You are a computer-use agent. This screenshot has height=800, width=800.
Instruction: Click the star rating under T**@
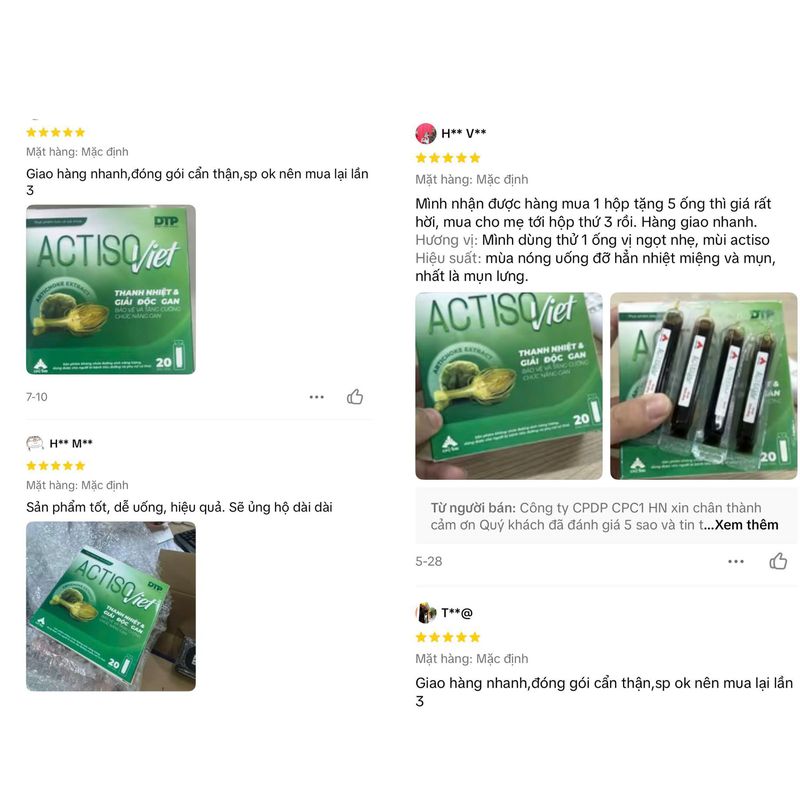pyautogui.click(x=448, y=637)
